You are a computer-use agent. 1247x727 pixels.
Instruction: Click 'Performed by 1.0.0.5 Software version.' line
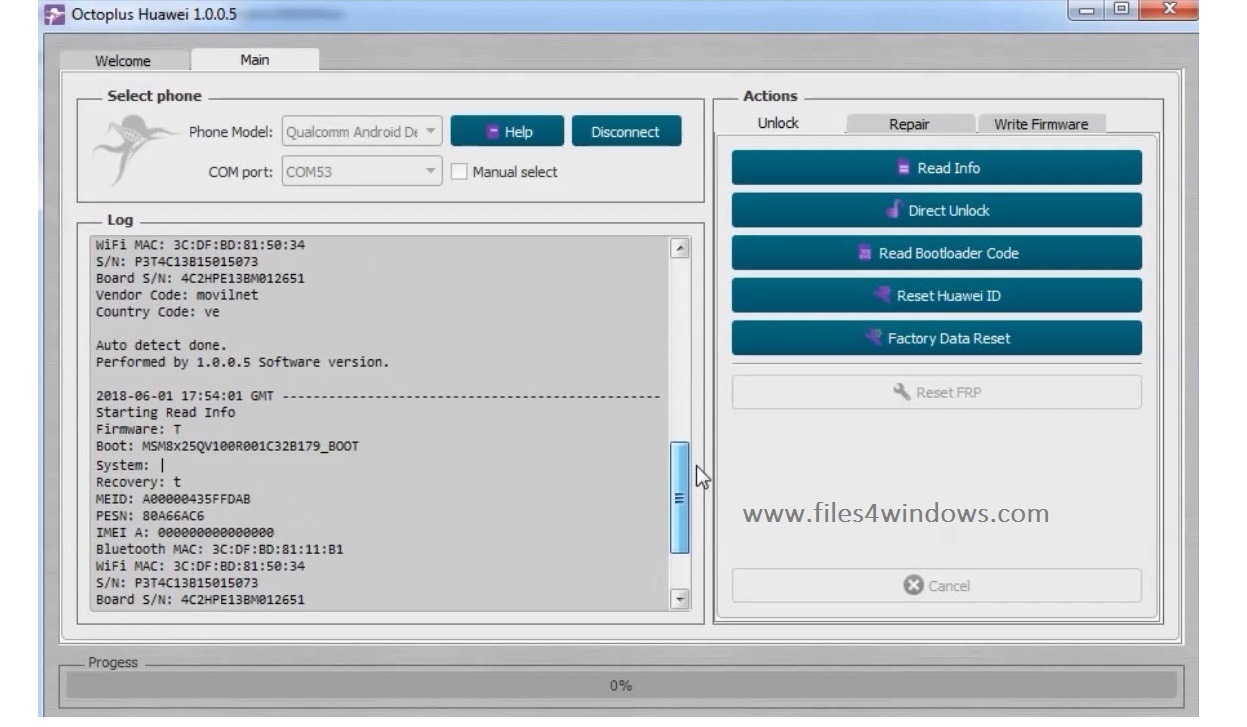(242, 362)
